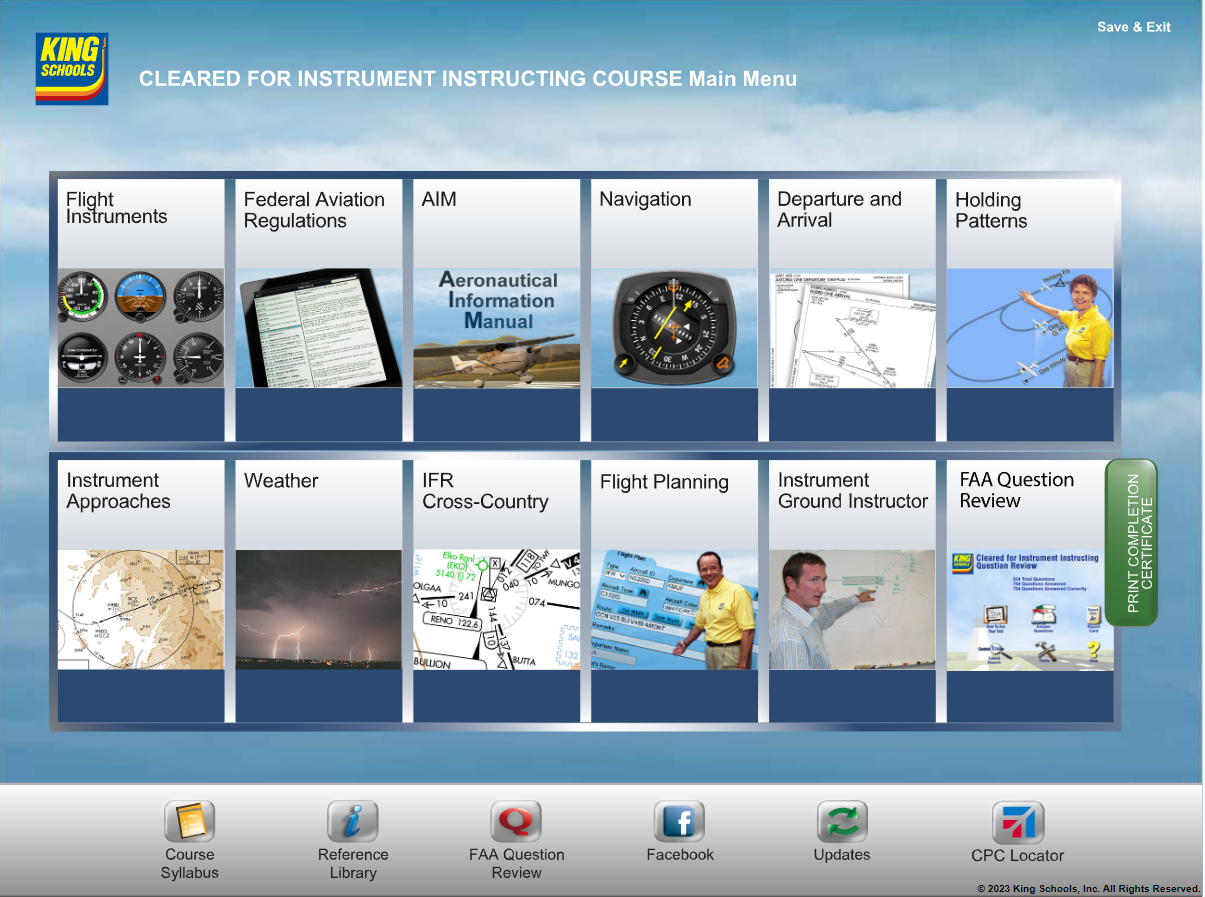The height and width of the screenshot is (897, 1205).
Task: Check for course Updates icon
Action: click(x=842, y=823)
